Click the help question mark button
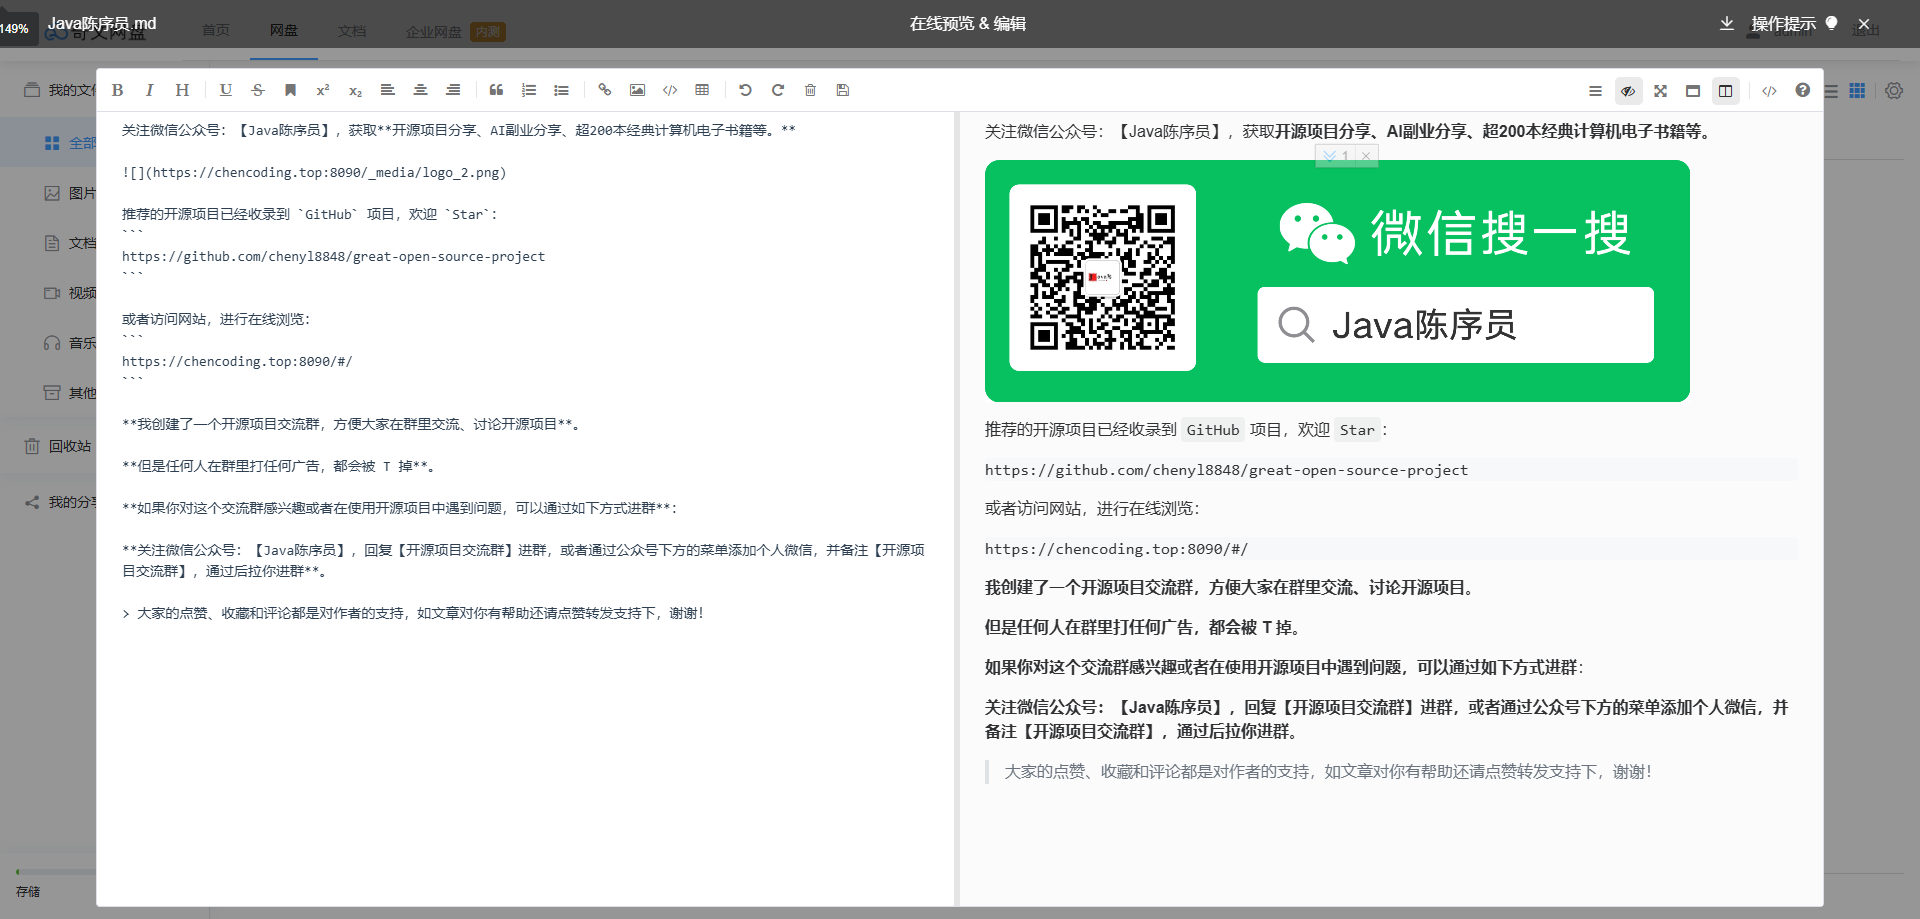 pos(1802,91)
